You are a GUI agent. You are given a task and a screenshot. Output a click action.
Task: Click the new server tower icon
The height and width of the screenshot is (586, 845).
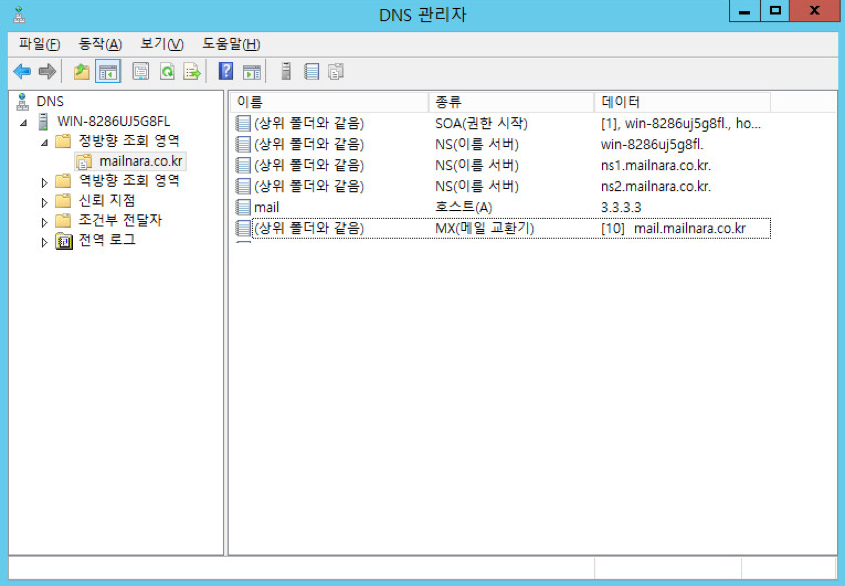[286, 71]
